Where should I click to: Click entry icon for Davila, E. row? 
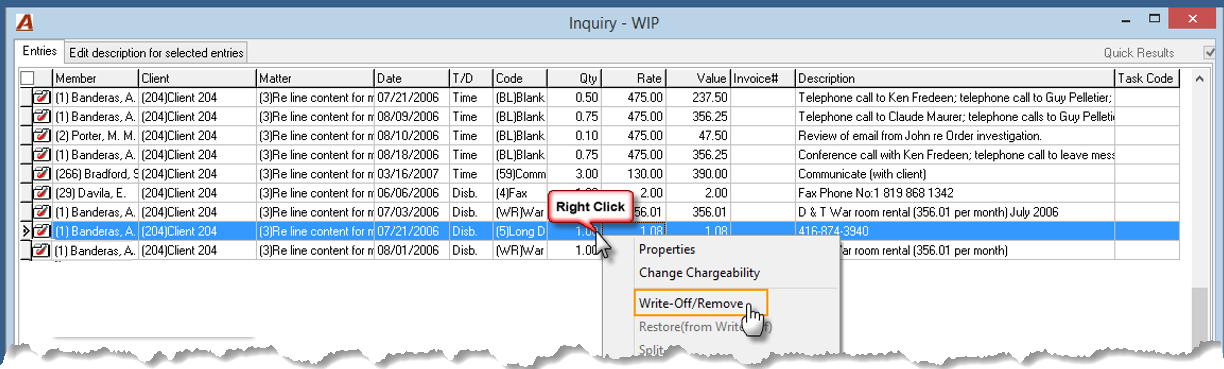click(42, 193)
